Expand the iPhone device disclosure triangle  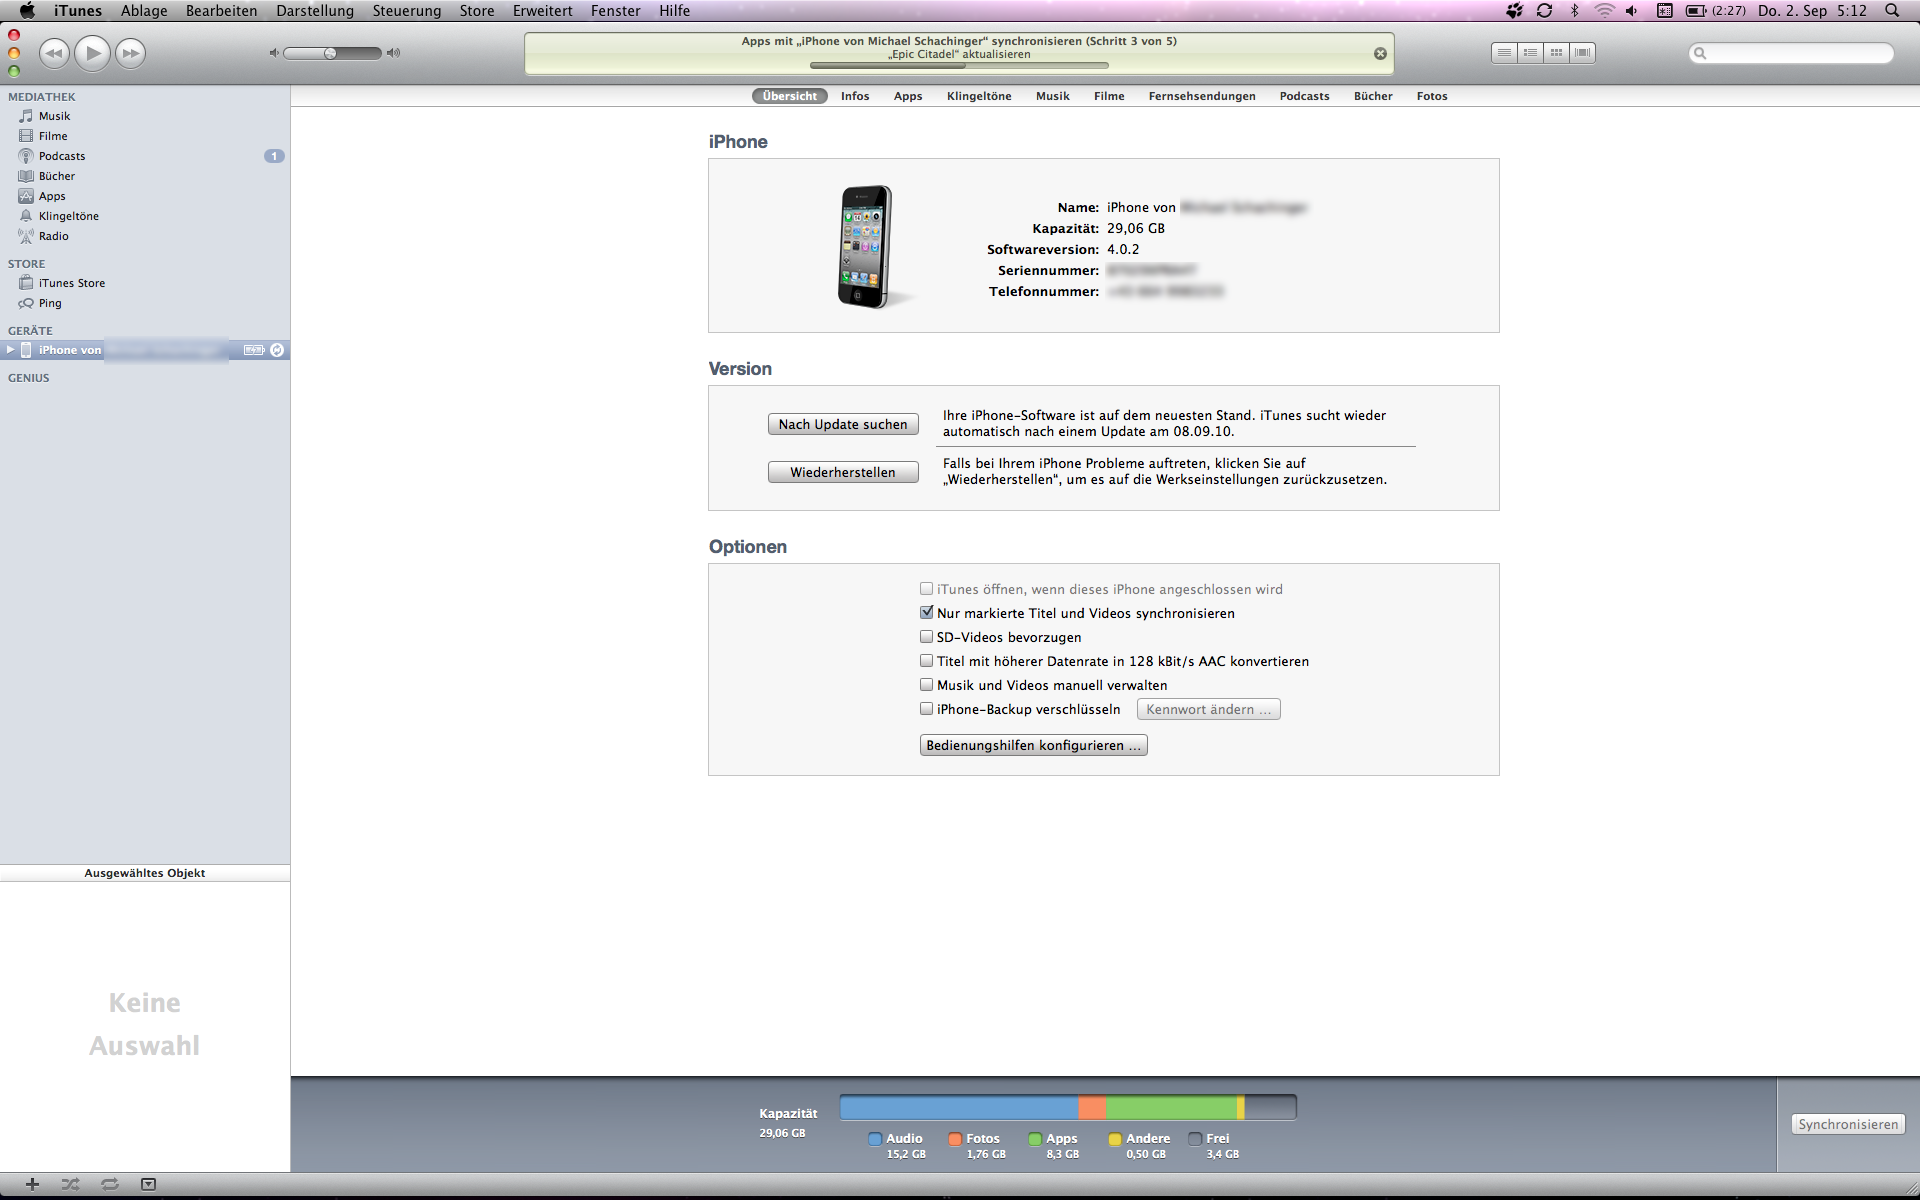(10, 350)
